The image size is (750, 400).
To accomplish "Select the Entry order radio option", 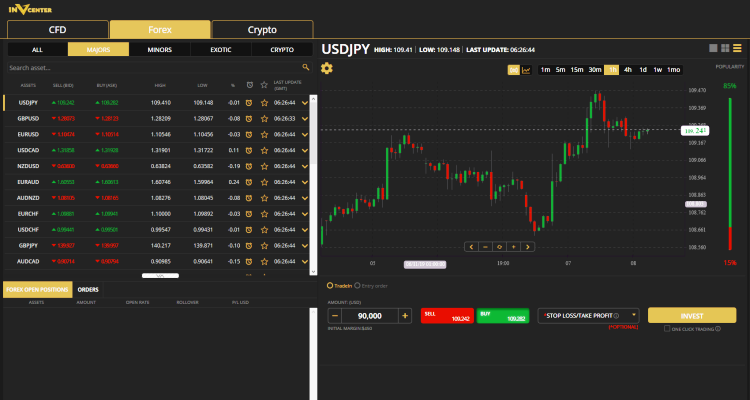I will pos(357,286).
